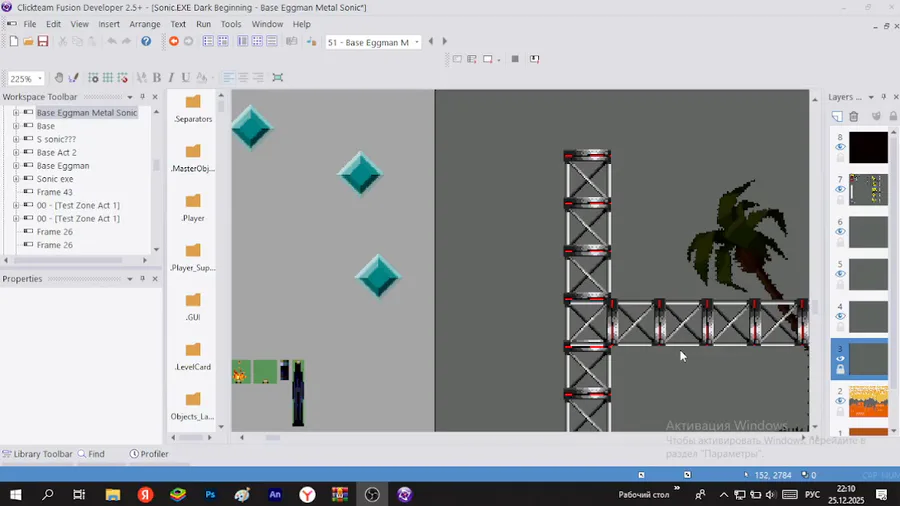Stop the running application
The height and width of the screenshot is (506, 900).
515,59
